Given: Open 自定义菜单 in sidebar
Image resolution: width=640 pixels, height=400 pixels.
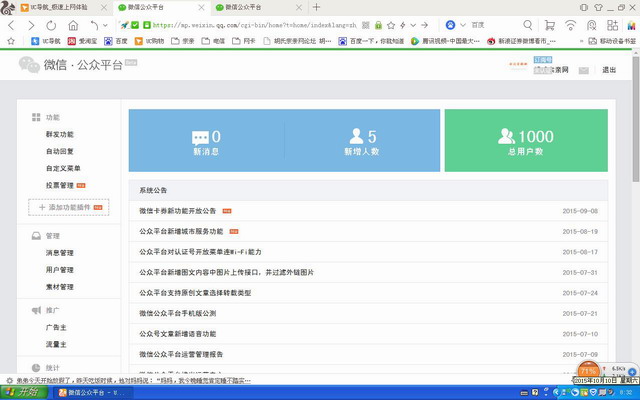Looking at the screenshot, I should click(x=63, y=168).
